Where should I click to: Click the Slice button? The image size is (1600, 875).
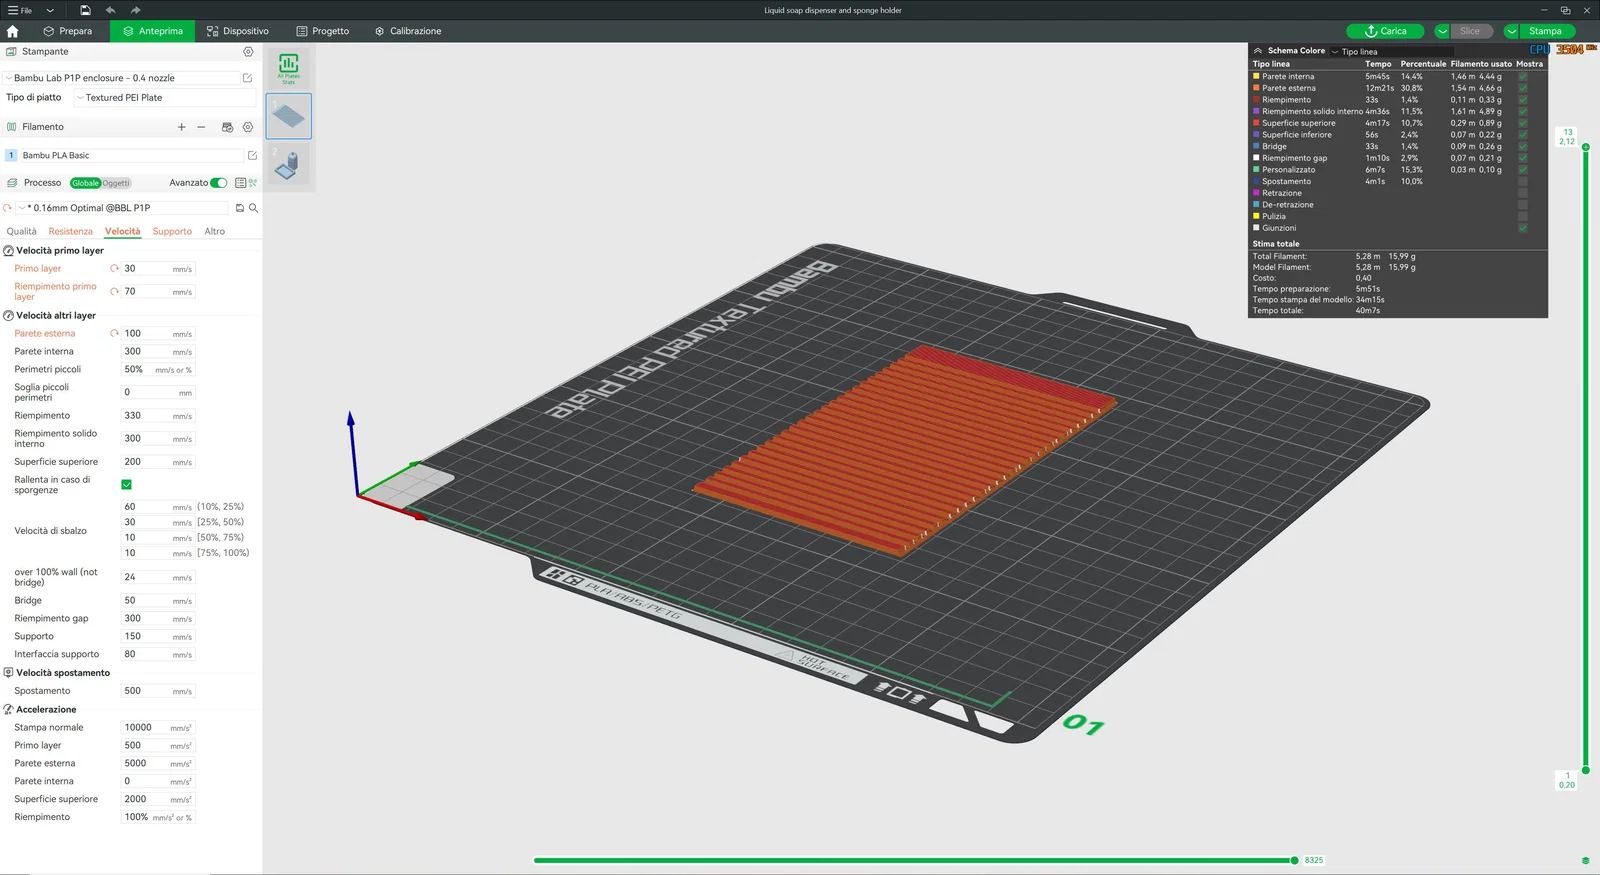pos(1470,31)
